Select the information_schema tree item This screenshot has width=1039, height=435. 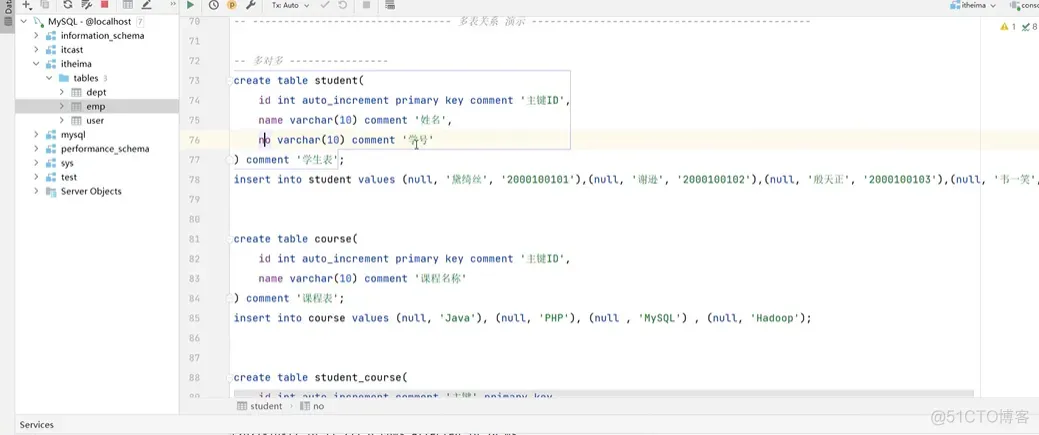[102, 36]
